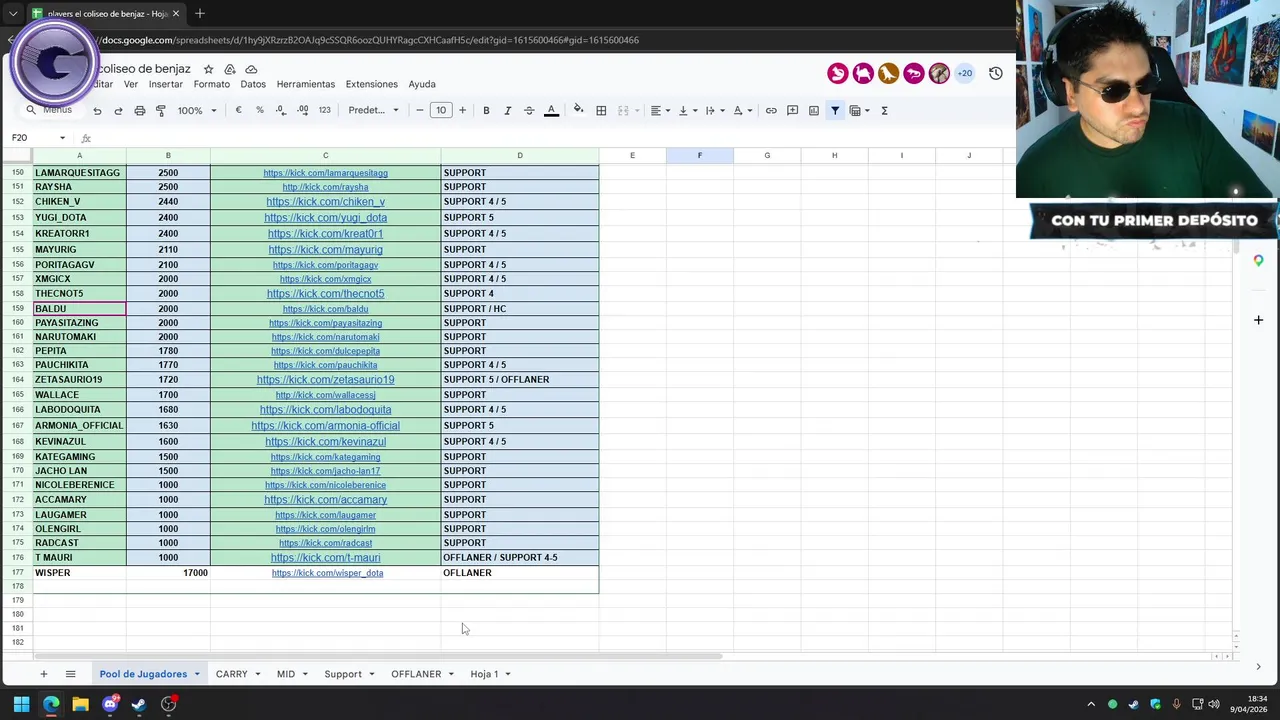Toggle italic formatting

tap(508, 110)
